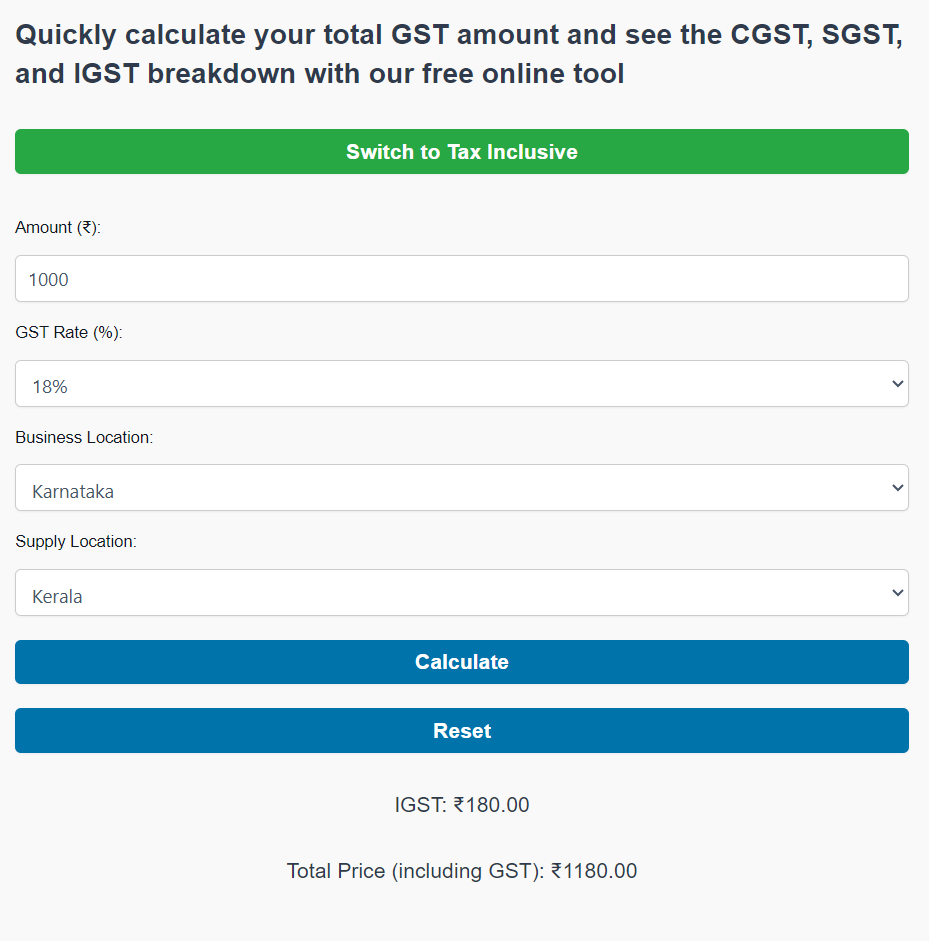Open the Supply Location dropdown
Screen dimensions: 929x941
pyautogui.click(x=461, y=592)
